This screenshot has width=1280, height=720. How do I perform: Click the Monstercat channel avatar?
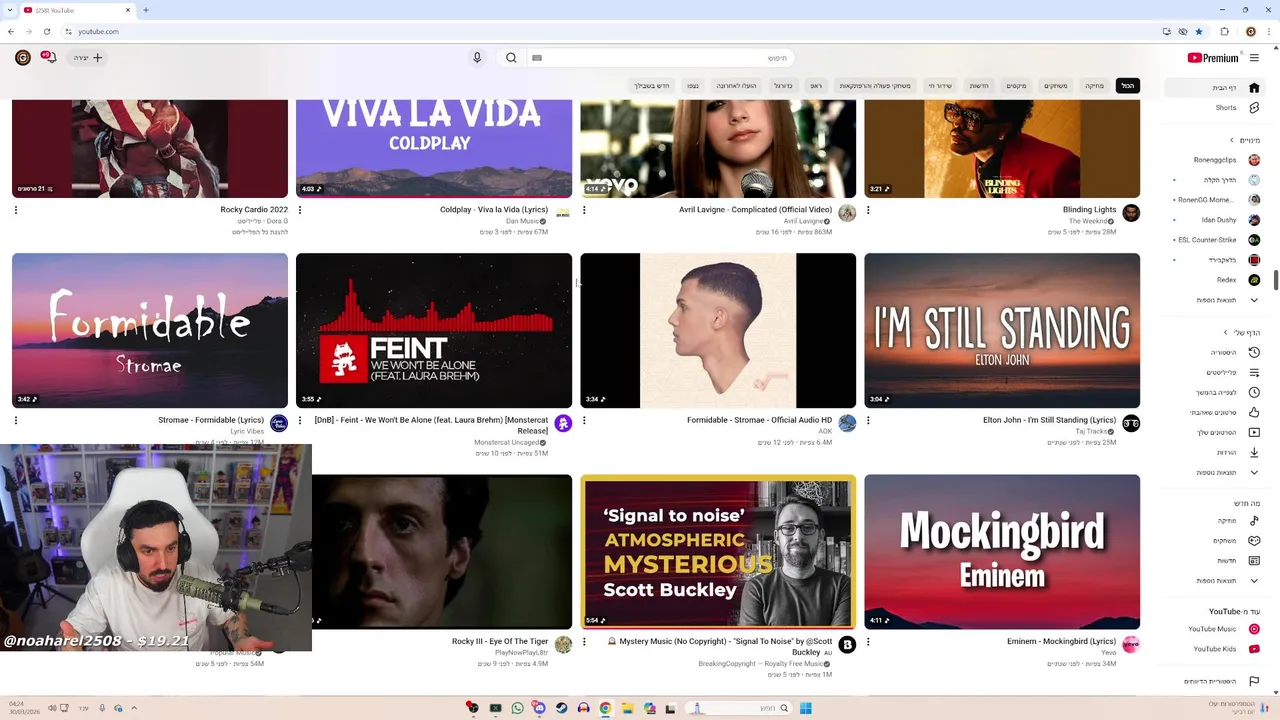[563, 424]
